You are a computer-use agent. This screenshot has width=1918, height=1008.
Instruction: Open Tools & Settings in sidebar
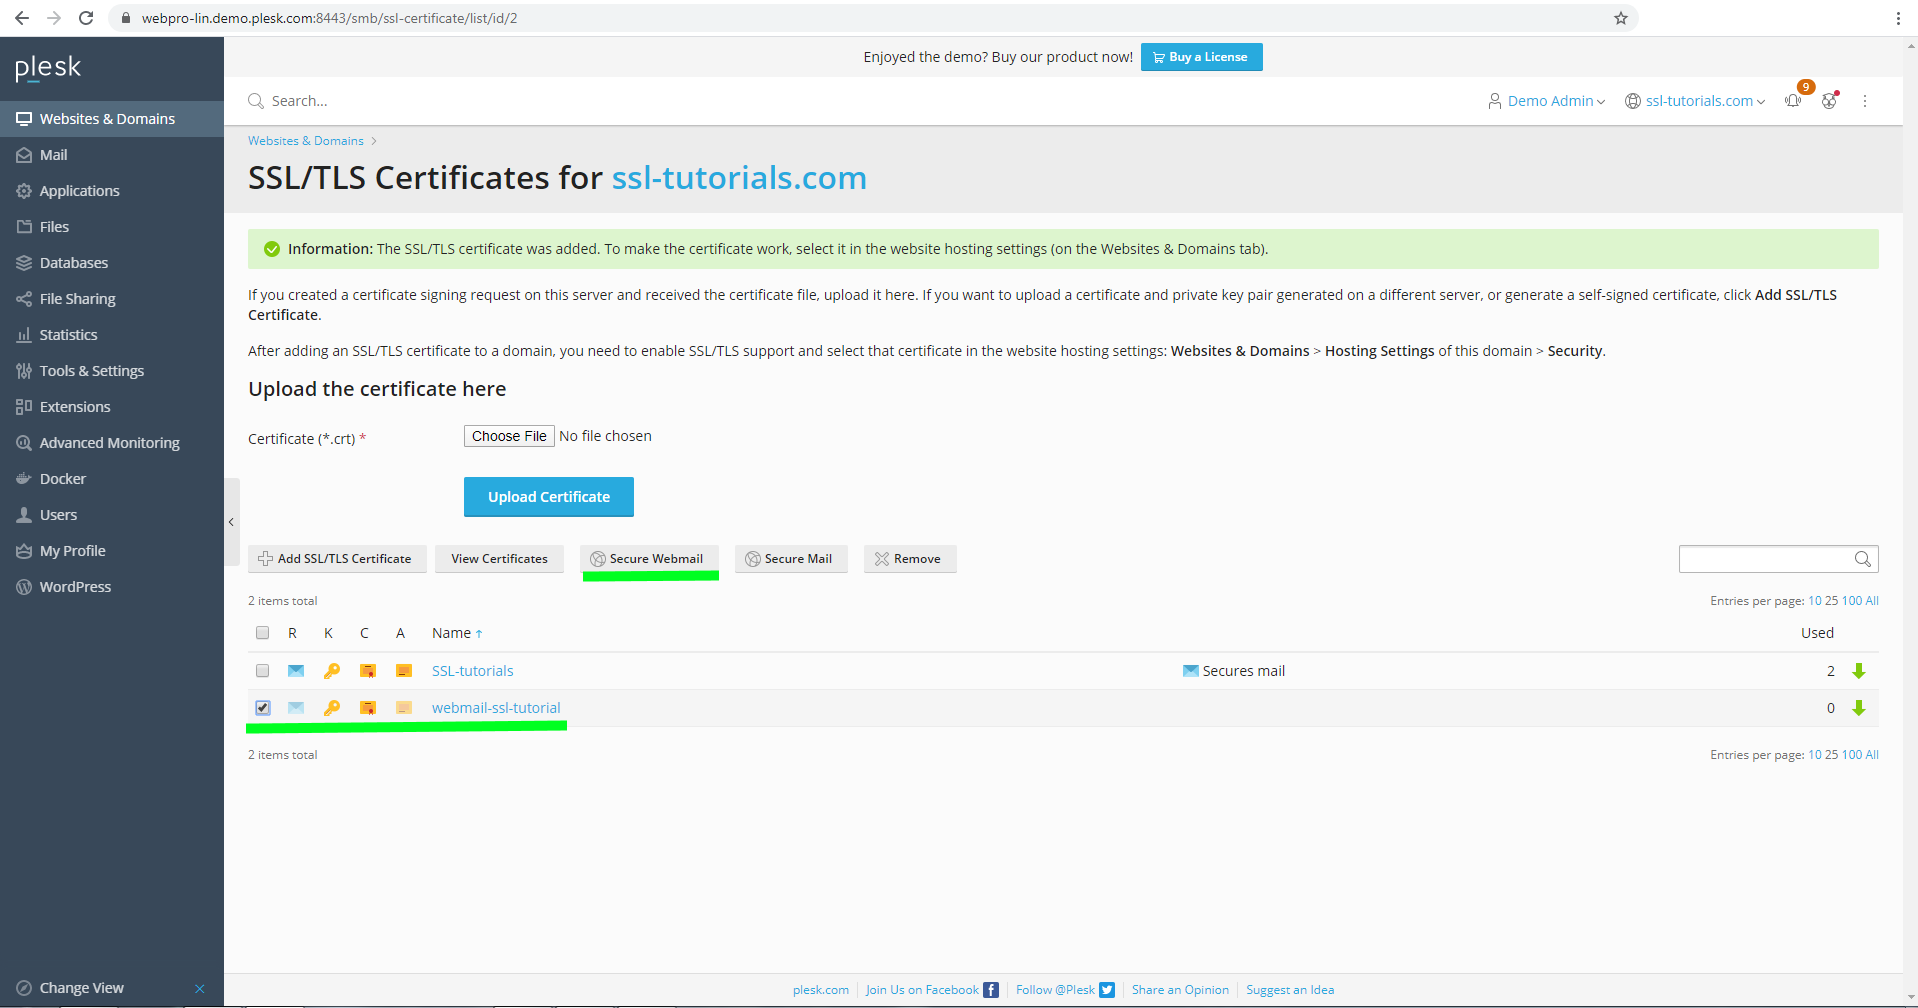pos(112,371)
